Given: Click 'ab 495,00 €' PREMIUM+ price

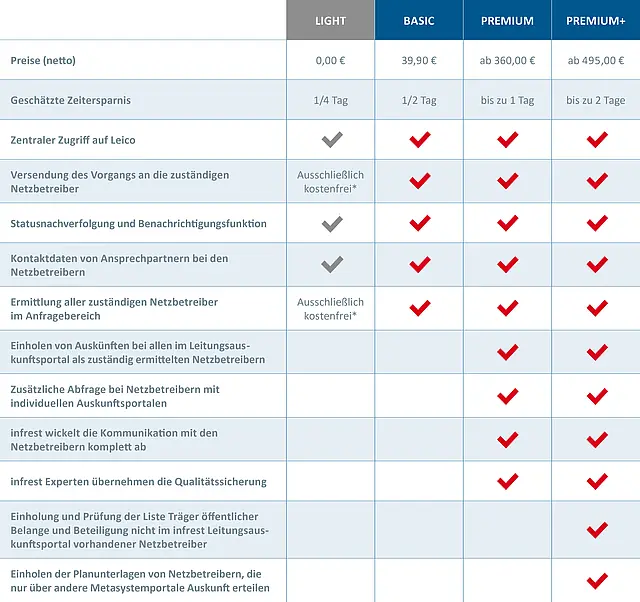Looking at the screenshot, I should point(596,60).
